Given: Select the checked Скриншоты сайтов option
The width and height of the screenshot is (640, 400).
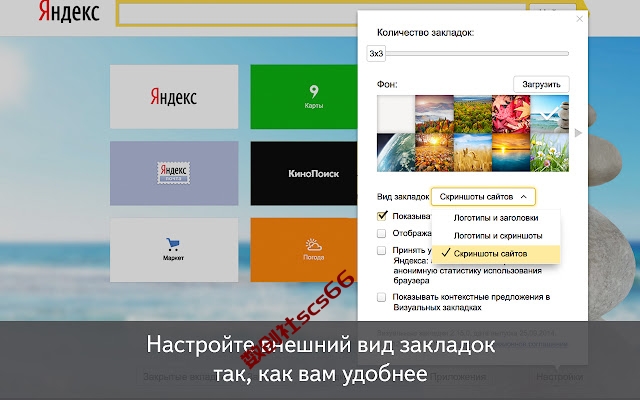Looking at the screenshot, I should pyautogui.click(x=496, y=254).
